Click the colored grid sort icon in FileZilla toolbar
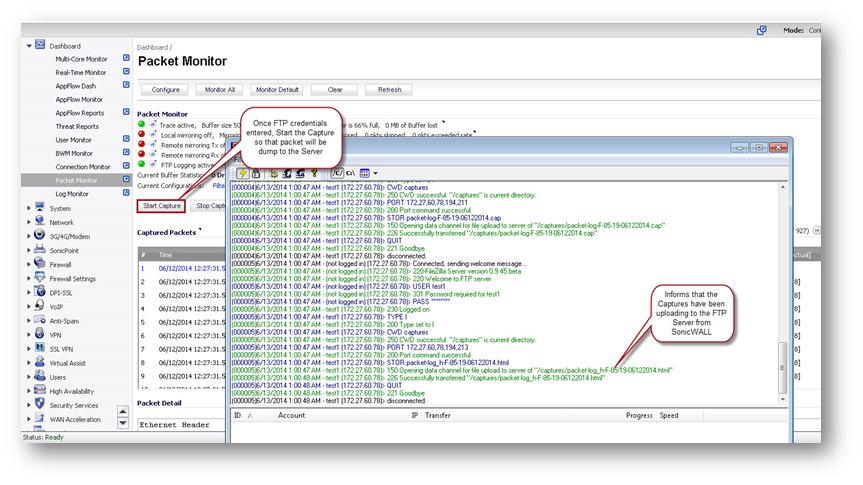The image size is (863, 485). coord(364,173)
